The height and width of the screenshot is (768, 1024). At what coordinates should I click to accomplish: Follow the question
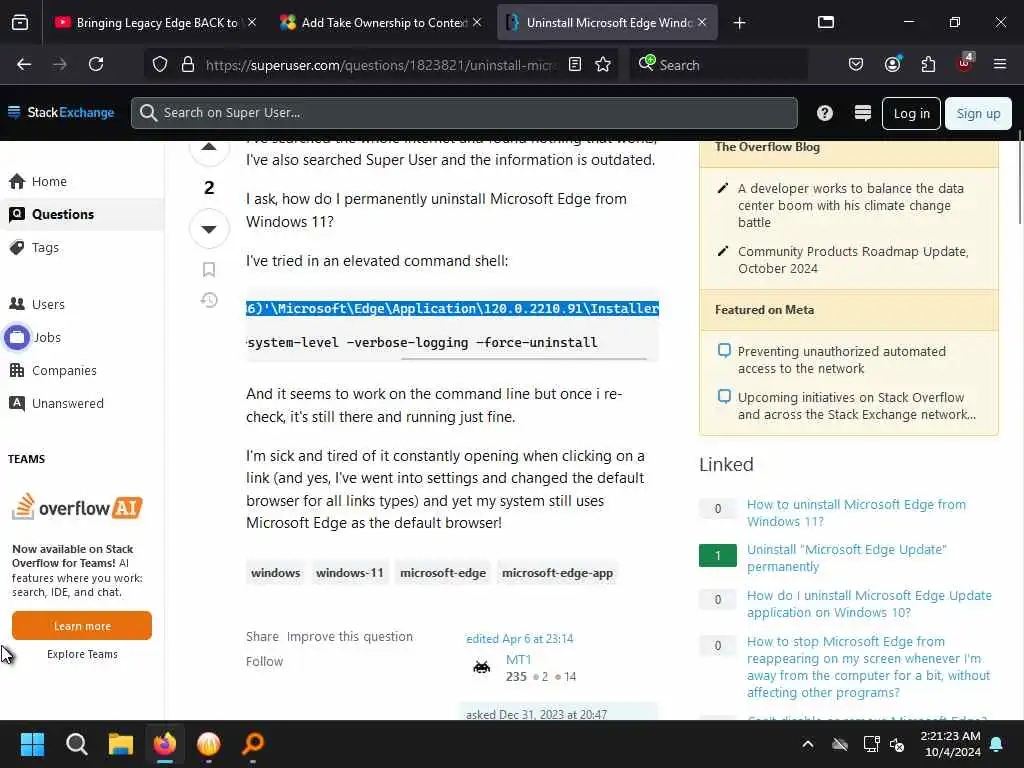(264, 661)
